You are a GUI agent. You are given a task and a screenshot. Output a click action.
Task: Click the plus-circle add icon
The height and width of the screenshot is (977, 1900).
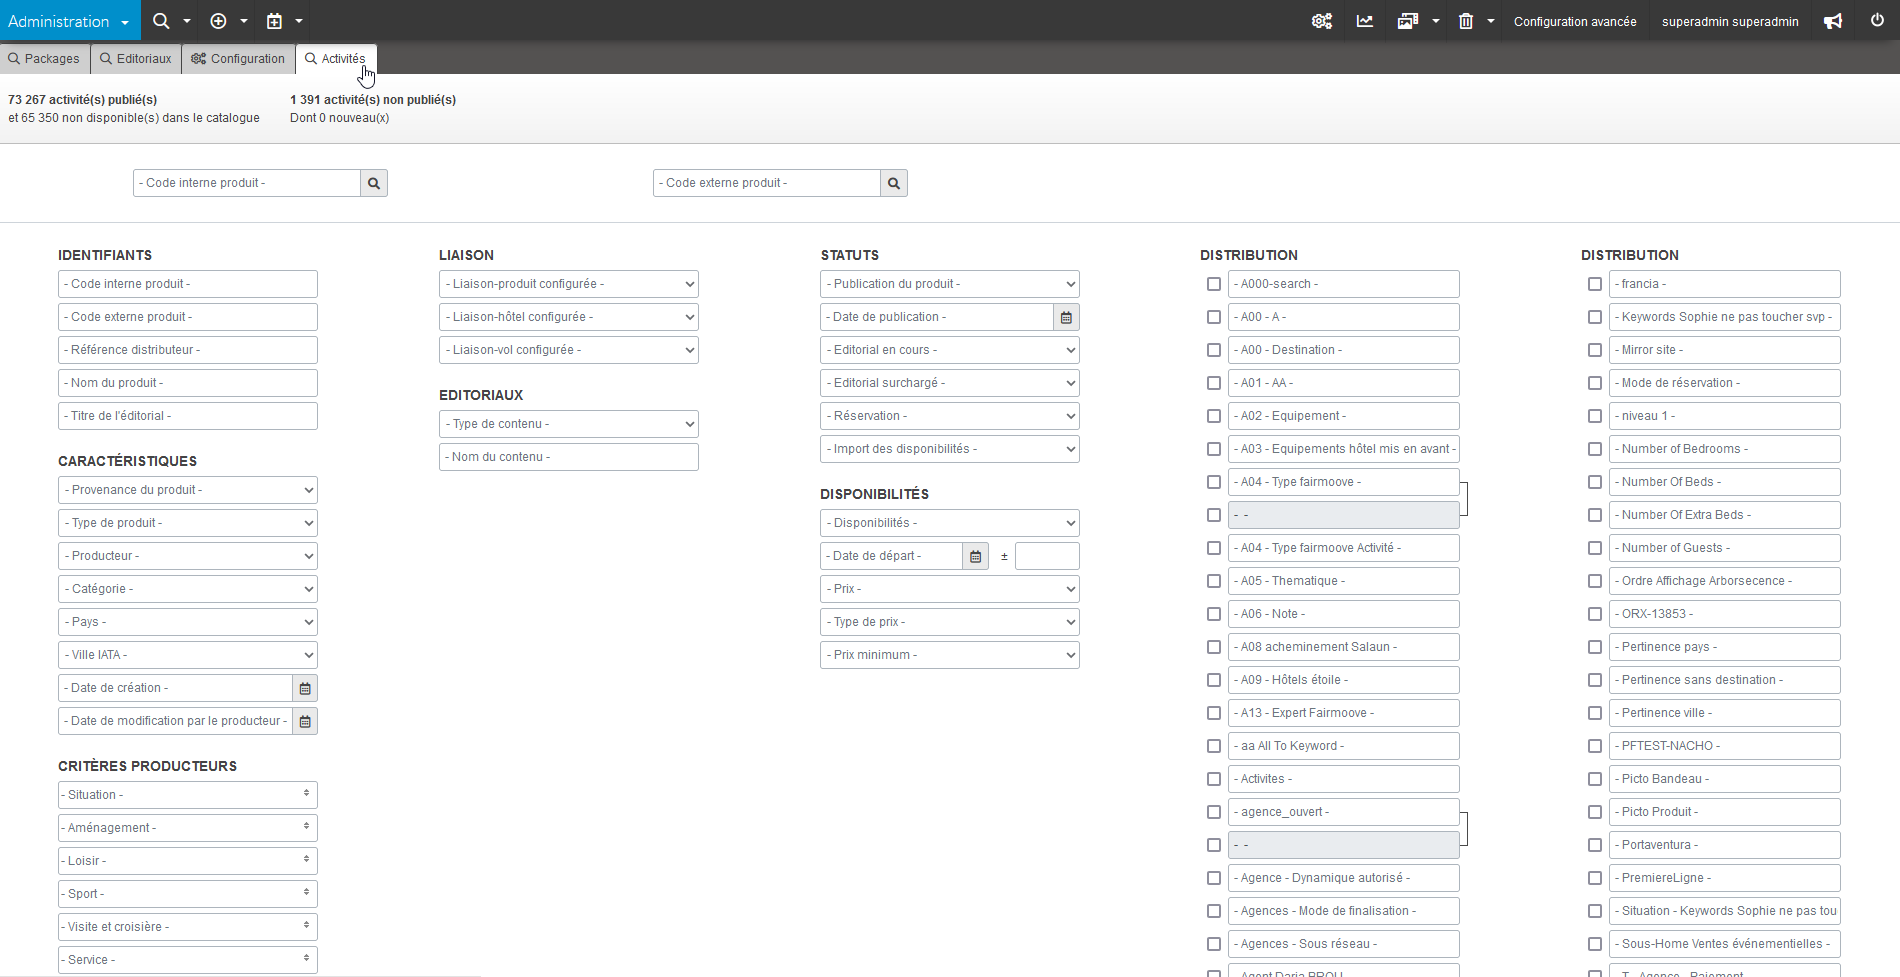click(218, 21)
